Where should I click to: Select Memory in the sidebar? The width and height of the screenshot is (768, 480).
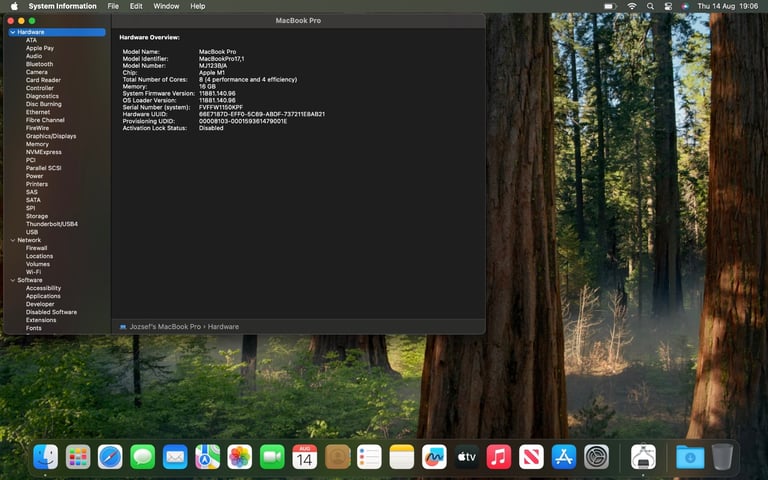click(x=37, y=144)
